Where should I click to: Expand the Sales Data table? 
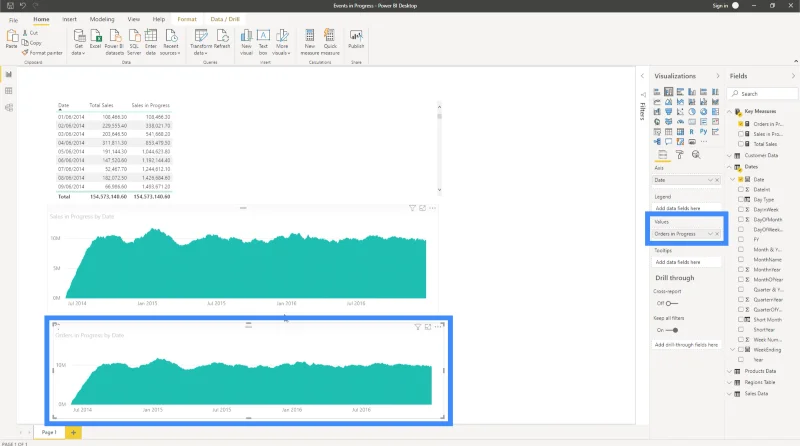point(730,393)
